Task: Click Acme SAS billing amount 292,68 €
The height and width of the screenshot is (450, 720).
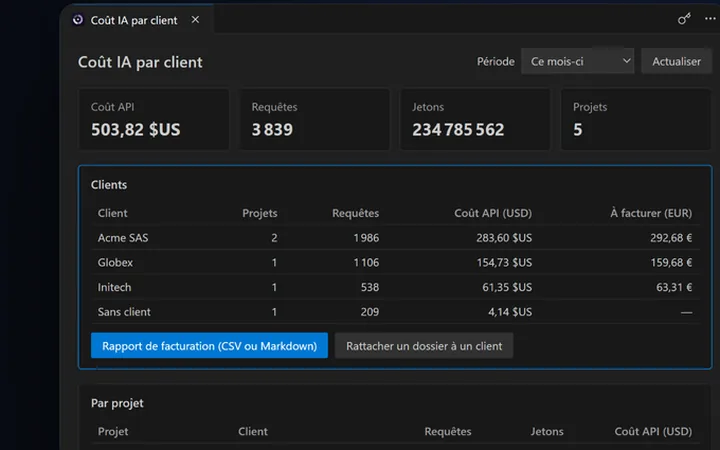Action: point(671,238)
